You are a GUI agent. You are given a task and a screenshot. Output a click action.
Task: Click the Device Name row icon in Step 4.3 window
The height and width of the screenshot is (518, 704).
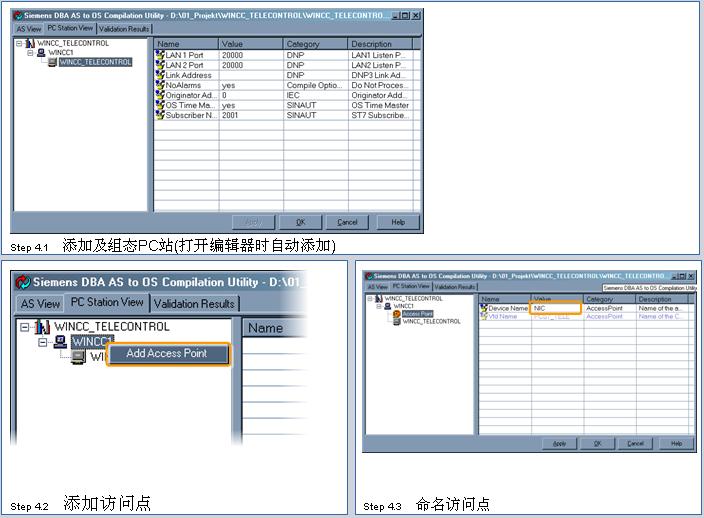pos(484,308)
